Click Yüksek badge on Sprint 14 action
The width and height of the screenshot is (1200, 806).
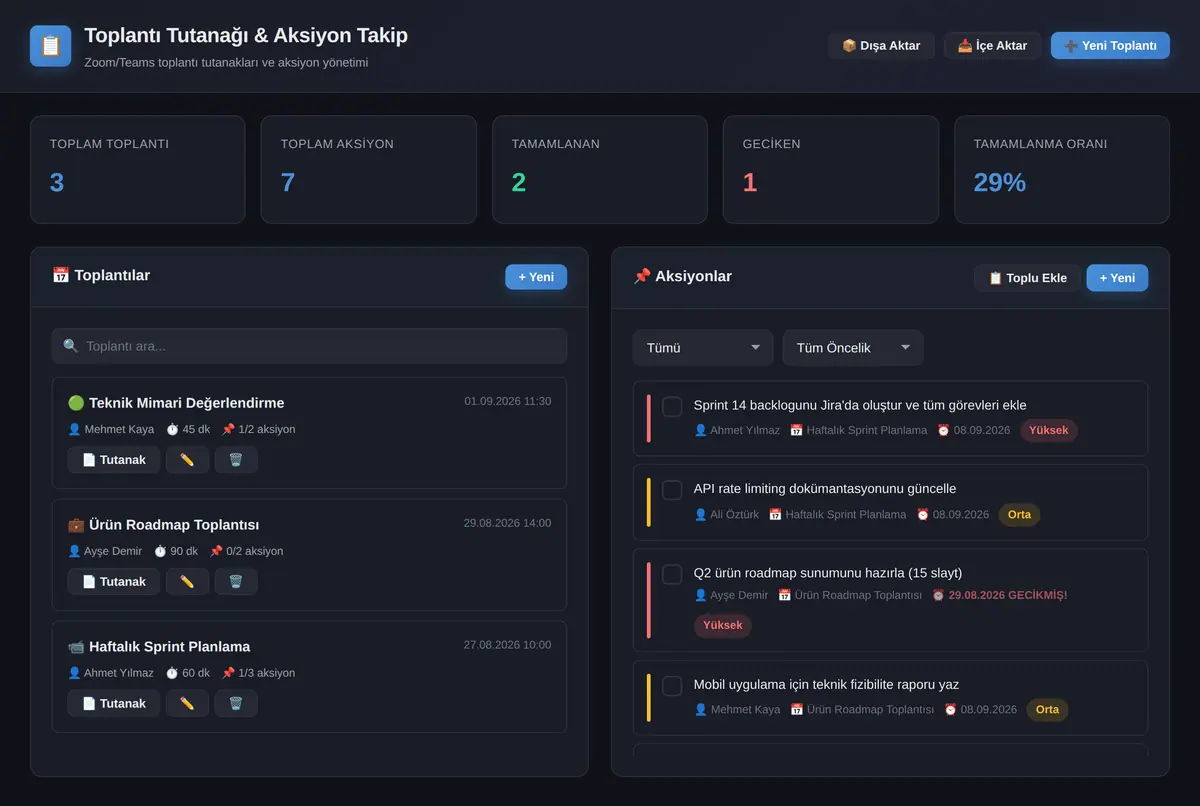1049,431
